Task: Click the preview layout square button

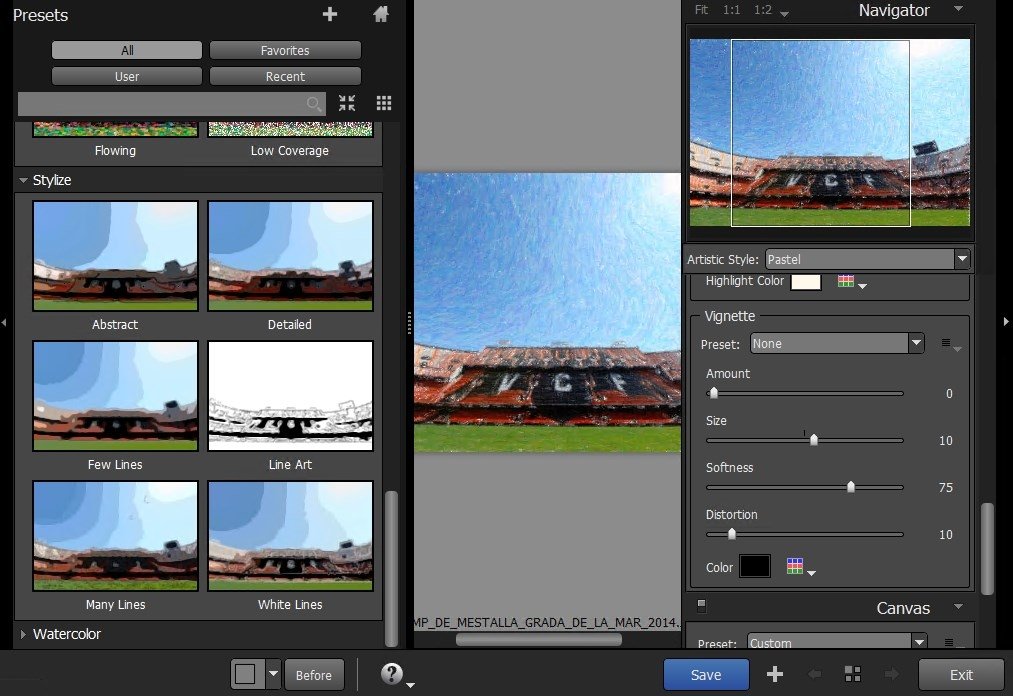Action: pyautogui.click(x=245, y=675)
